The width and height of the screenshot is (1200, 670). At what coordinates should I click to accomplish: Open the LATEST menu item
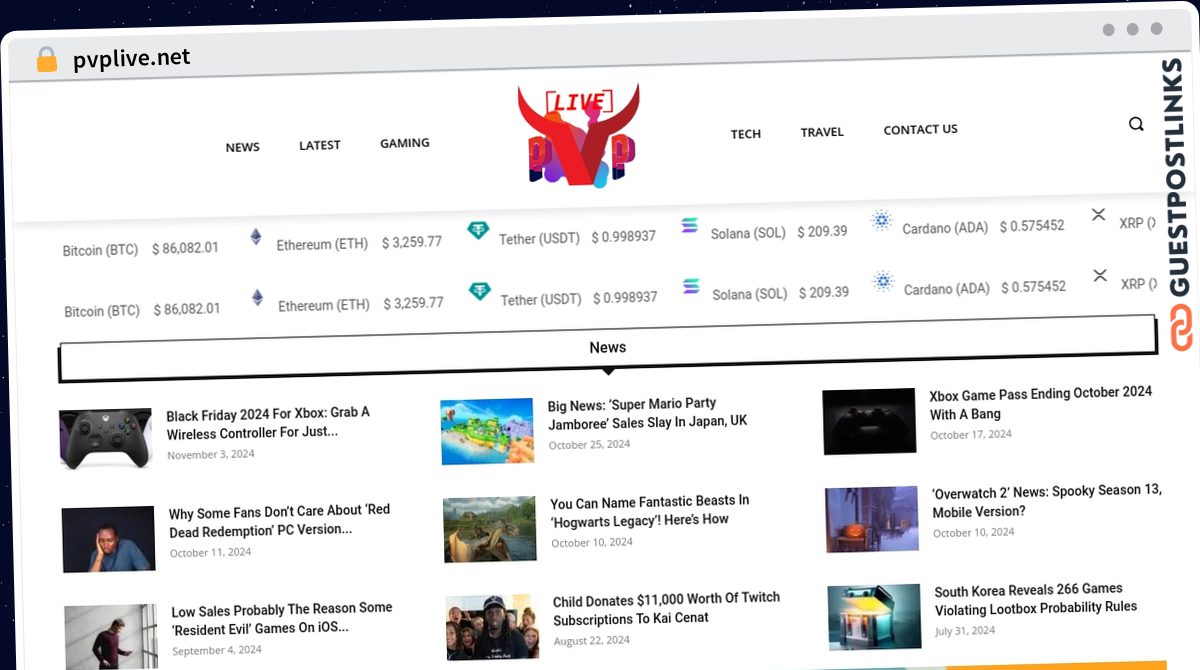[320, 145]
